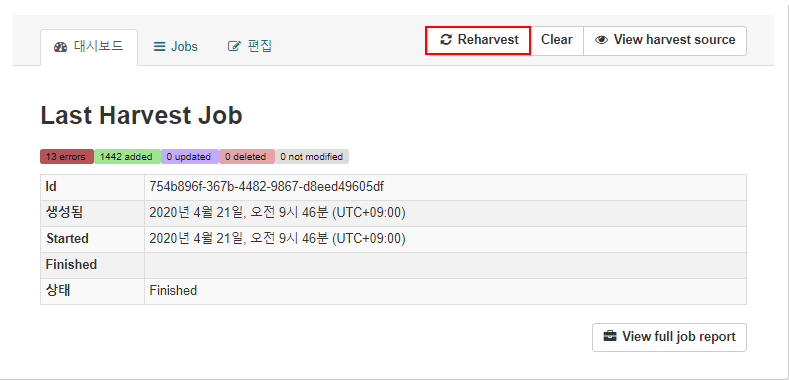
Task: Click the 13 errors badge
Action: pyautogui.click(x=67, y=157)
